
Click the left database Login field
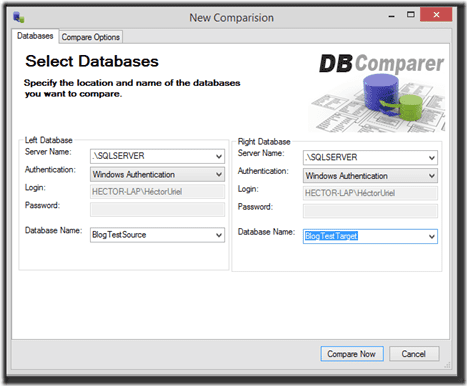[157, 192]
